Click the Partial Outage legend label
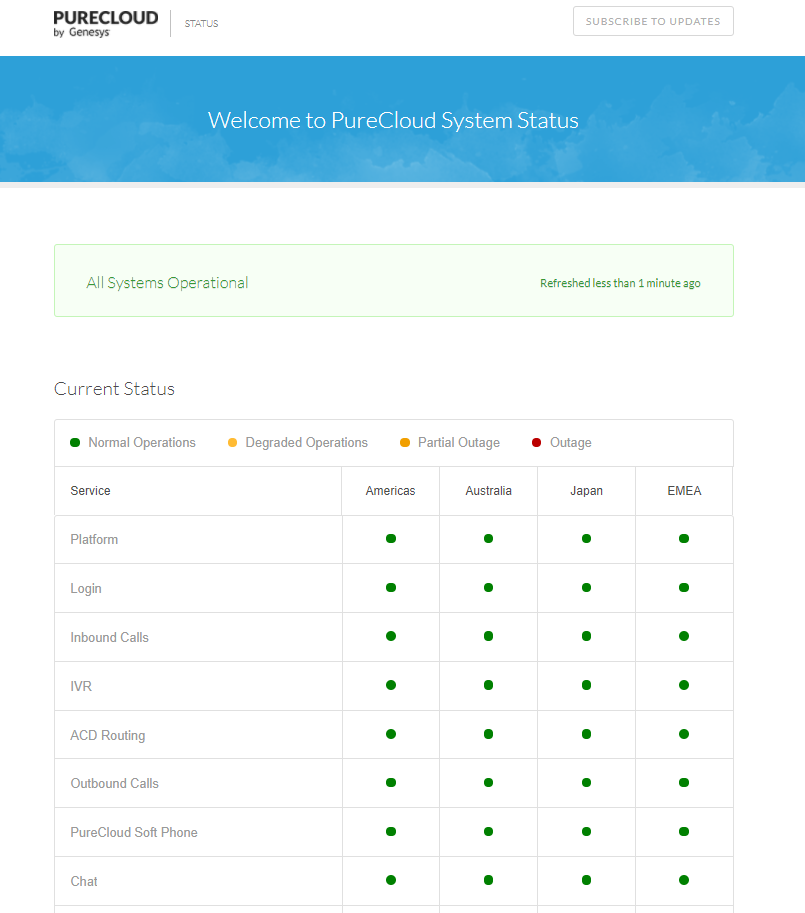Image resolution: width=805 pixels, height=913 pixels. 459,443
